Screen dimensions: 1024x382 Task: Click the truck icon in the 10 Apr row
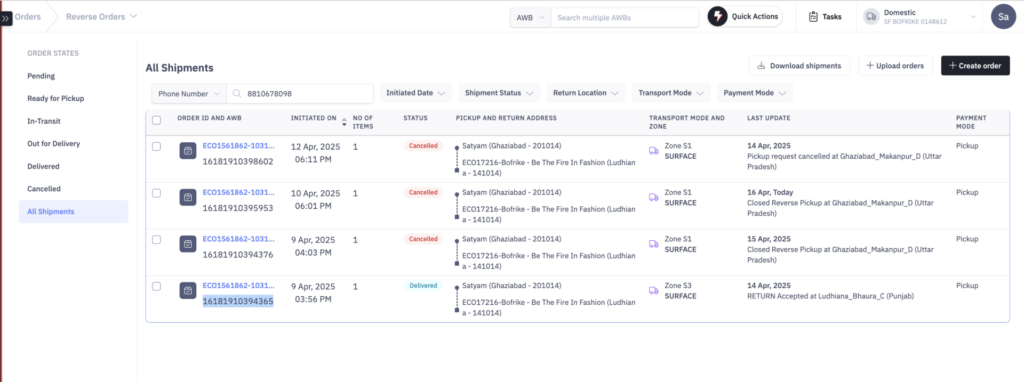654,197
